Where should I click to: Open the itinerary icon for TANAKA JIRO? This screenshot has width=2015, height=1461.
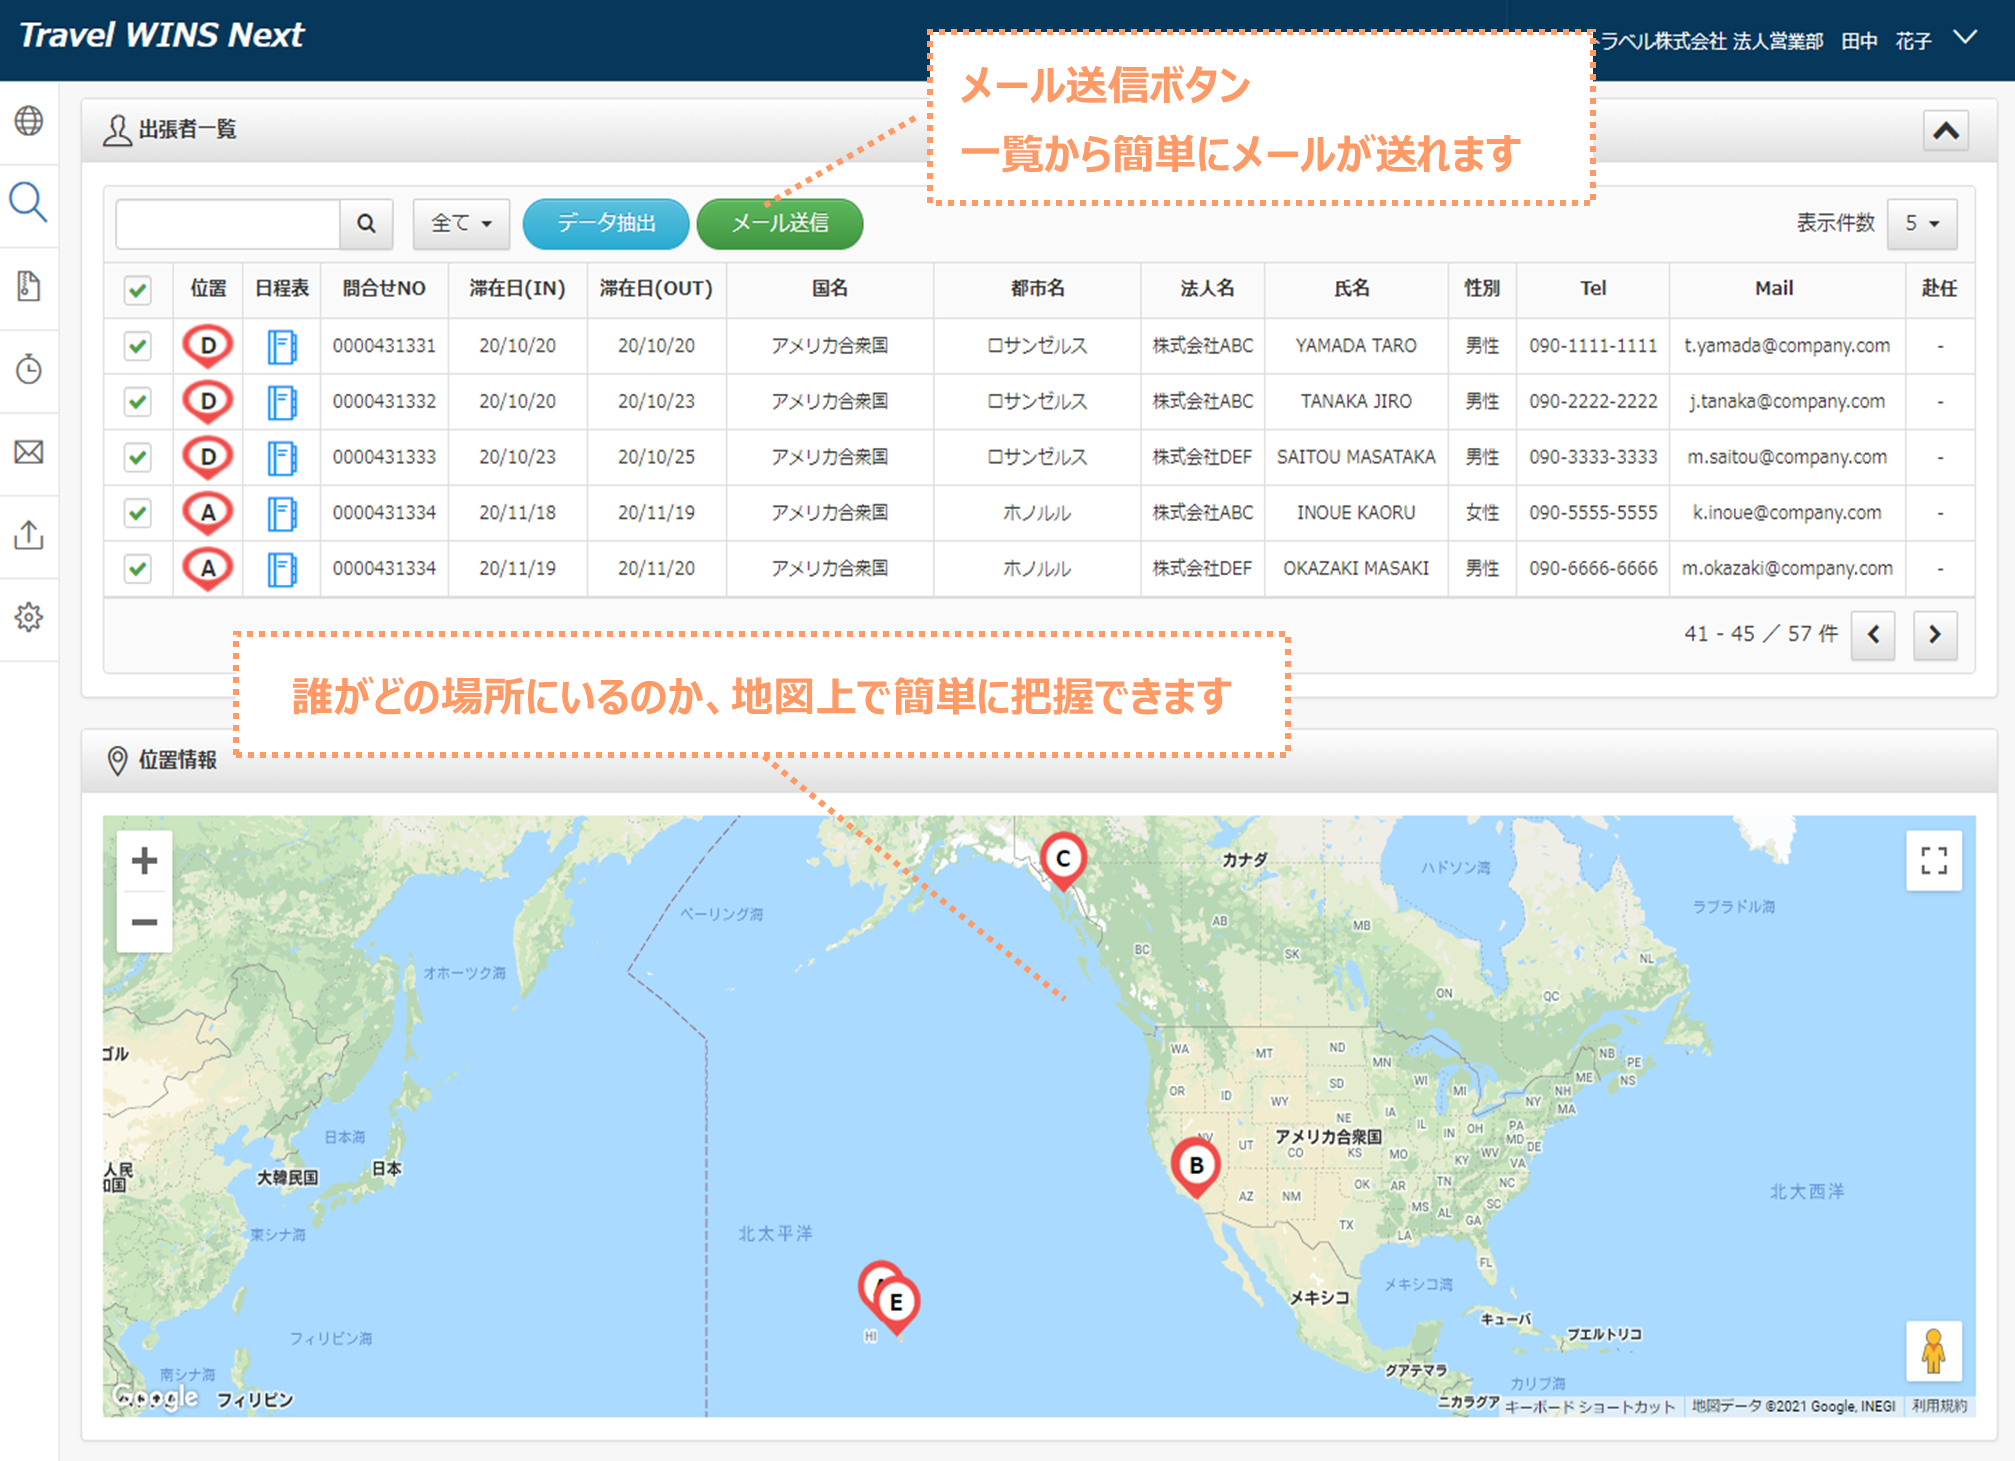click(282, 403)
